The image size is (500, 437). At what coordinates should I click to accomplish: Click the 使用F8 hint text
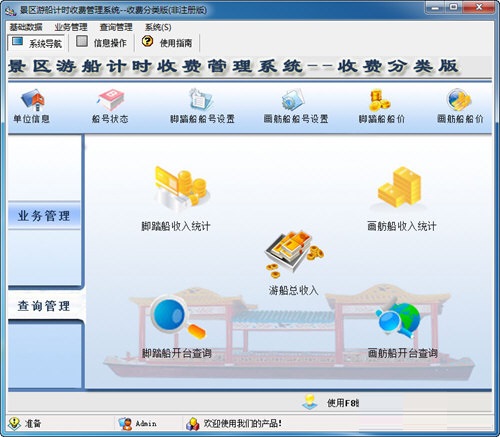[342, 403]
